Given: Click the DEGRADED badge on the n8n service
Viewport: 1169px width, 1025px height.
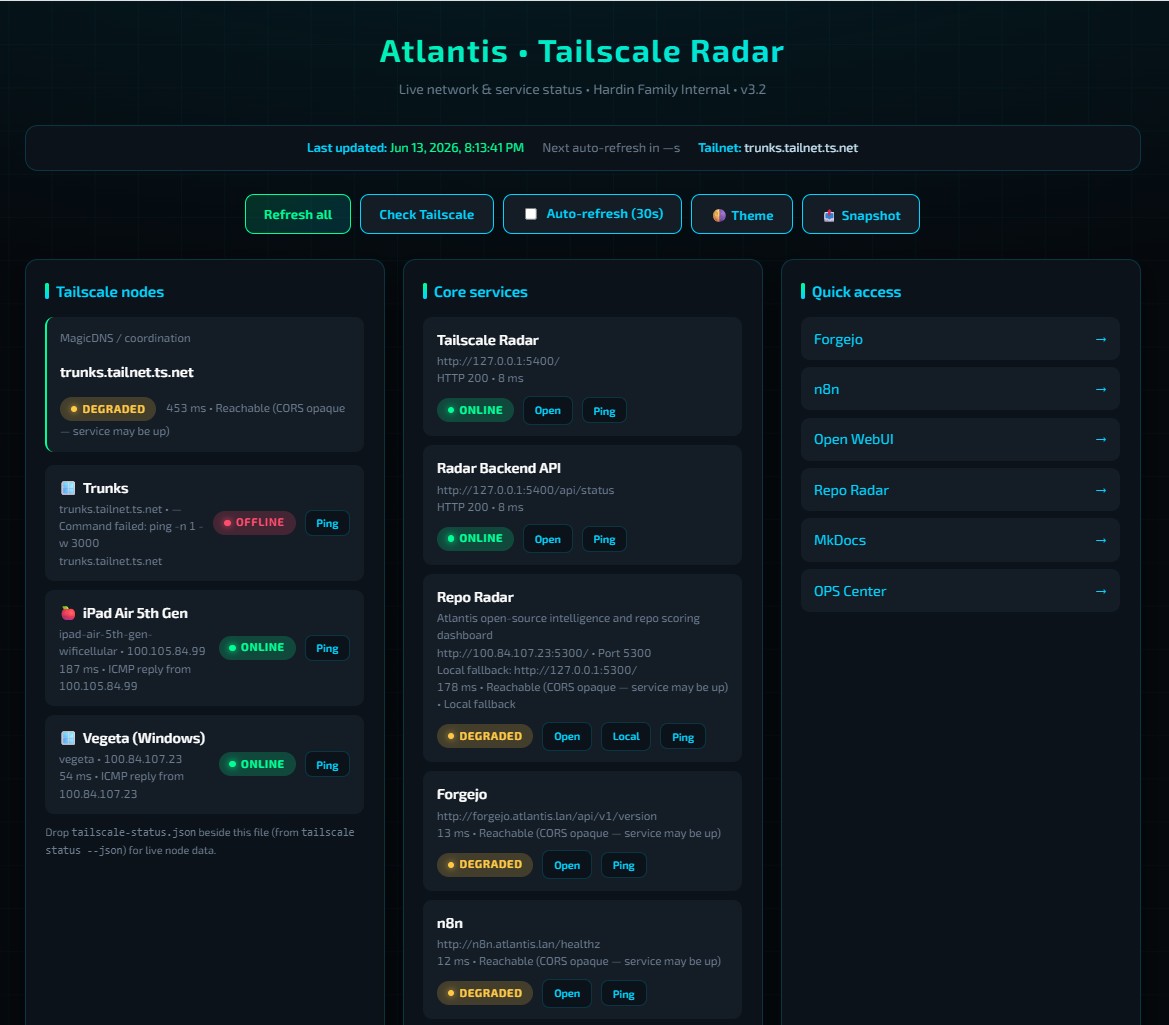Looking at the screenshot, I should click(x=485, y=993).
